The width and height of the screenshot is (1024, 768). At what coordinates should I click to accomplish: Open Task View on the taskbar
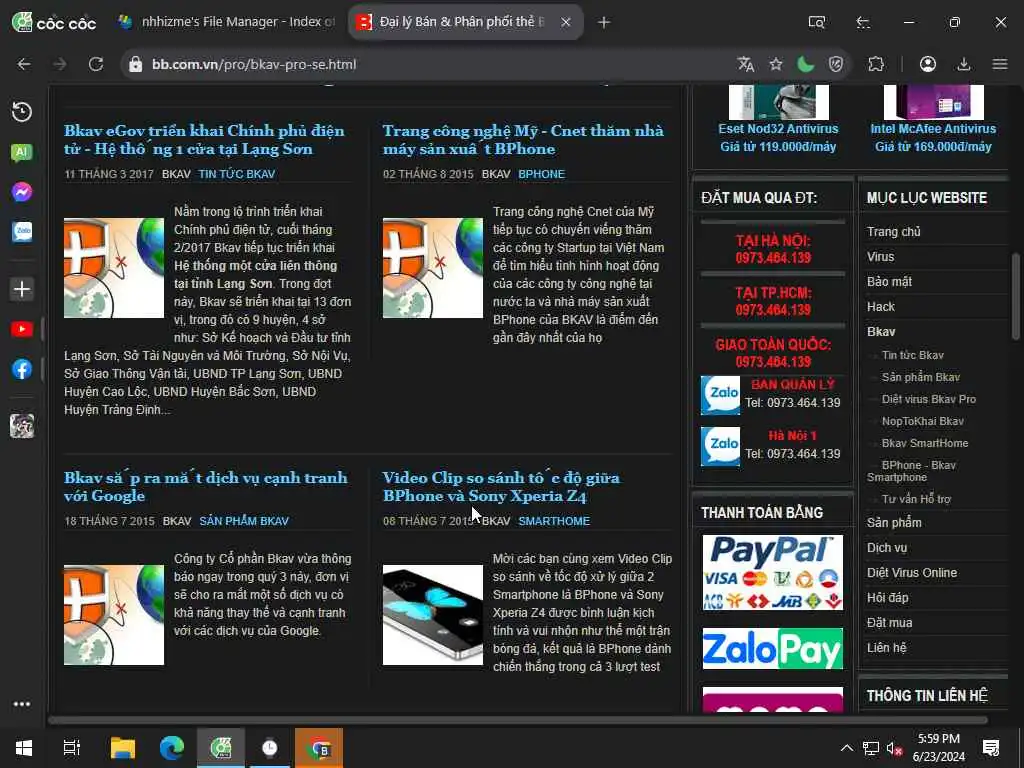coord(71,748)
